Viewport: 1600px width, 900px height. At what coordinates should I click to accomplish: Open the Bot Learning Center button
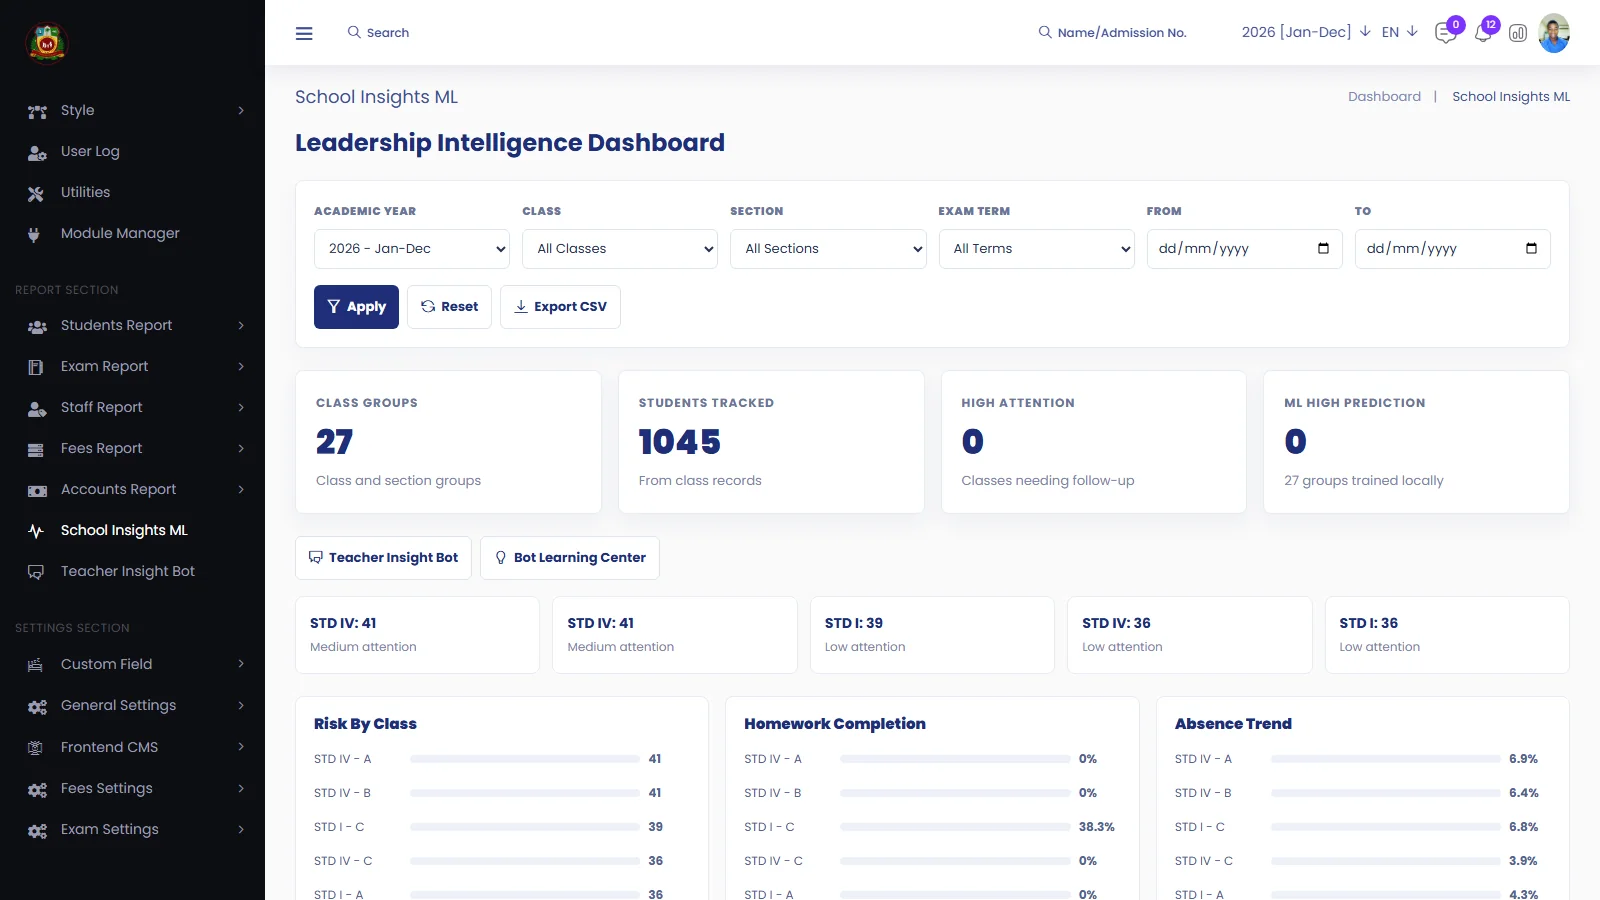tap(570, 558)
